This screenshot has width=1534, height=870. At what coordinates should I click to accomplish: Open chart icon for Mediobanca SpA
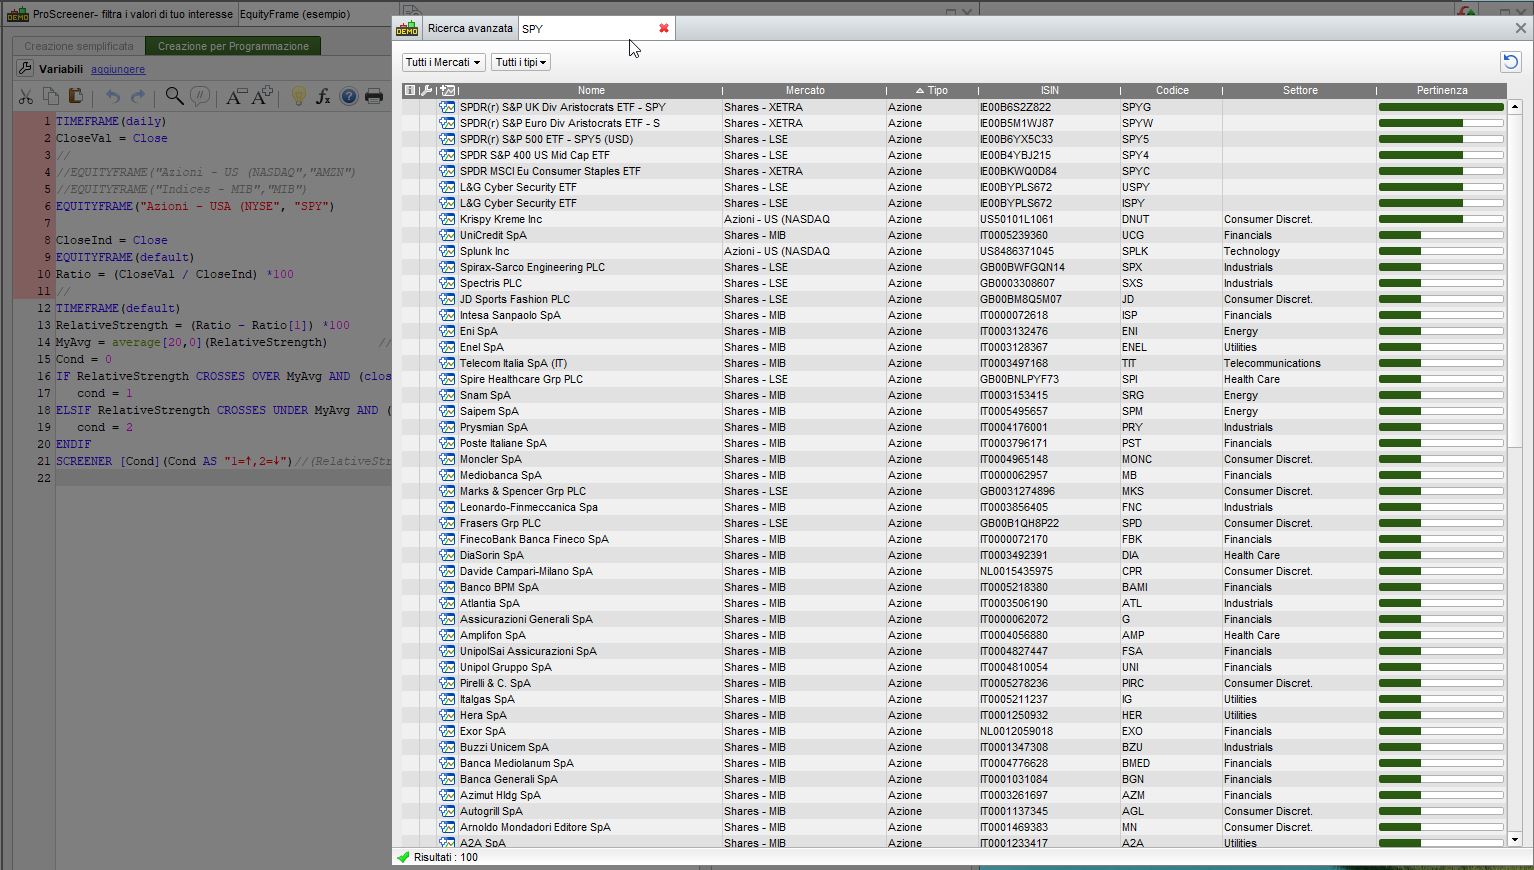click(447, 475)
